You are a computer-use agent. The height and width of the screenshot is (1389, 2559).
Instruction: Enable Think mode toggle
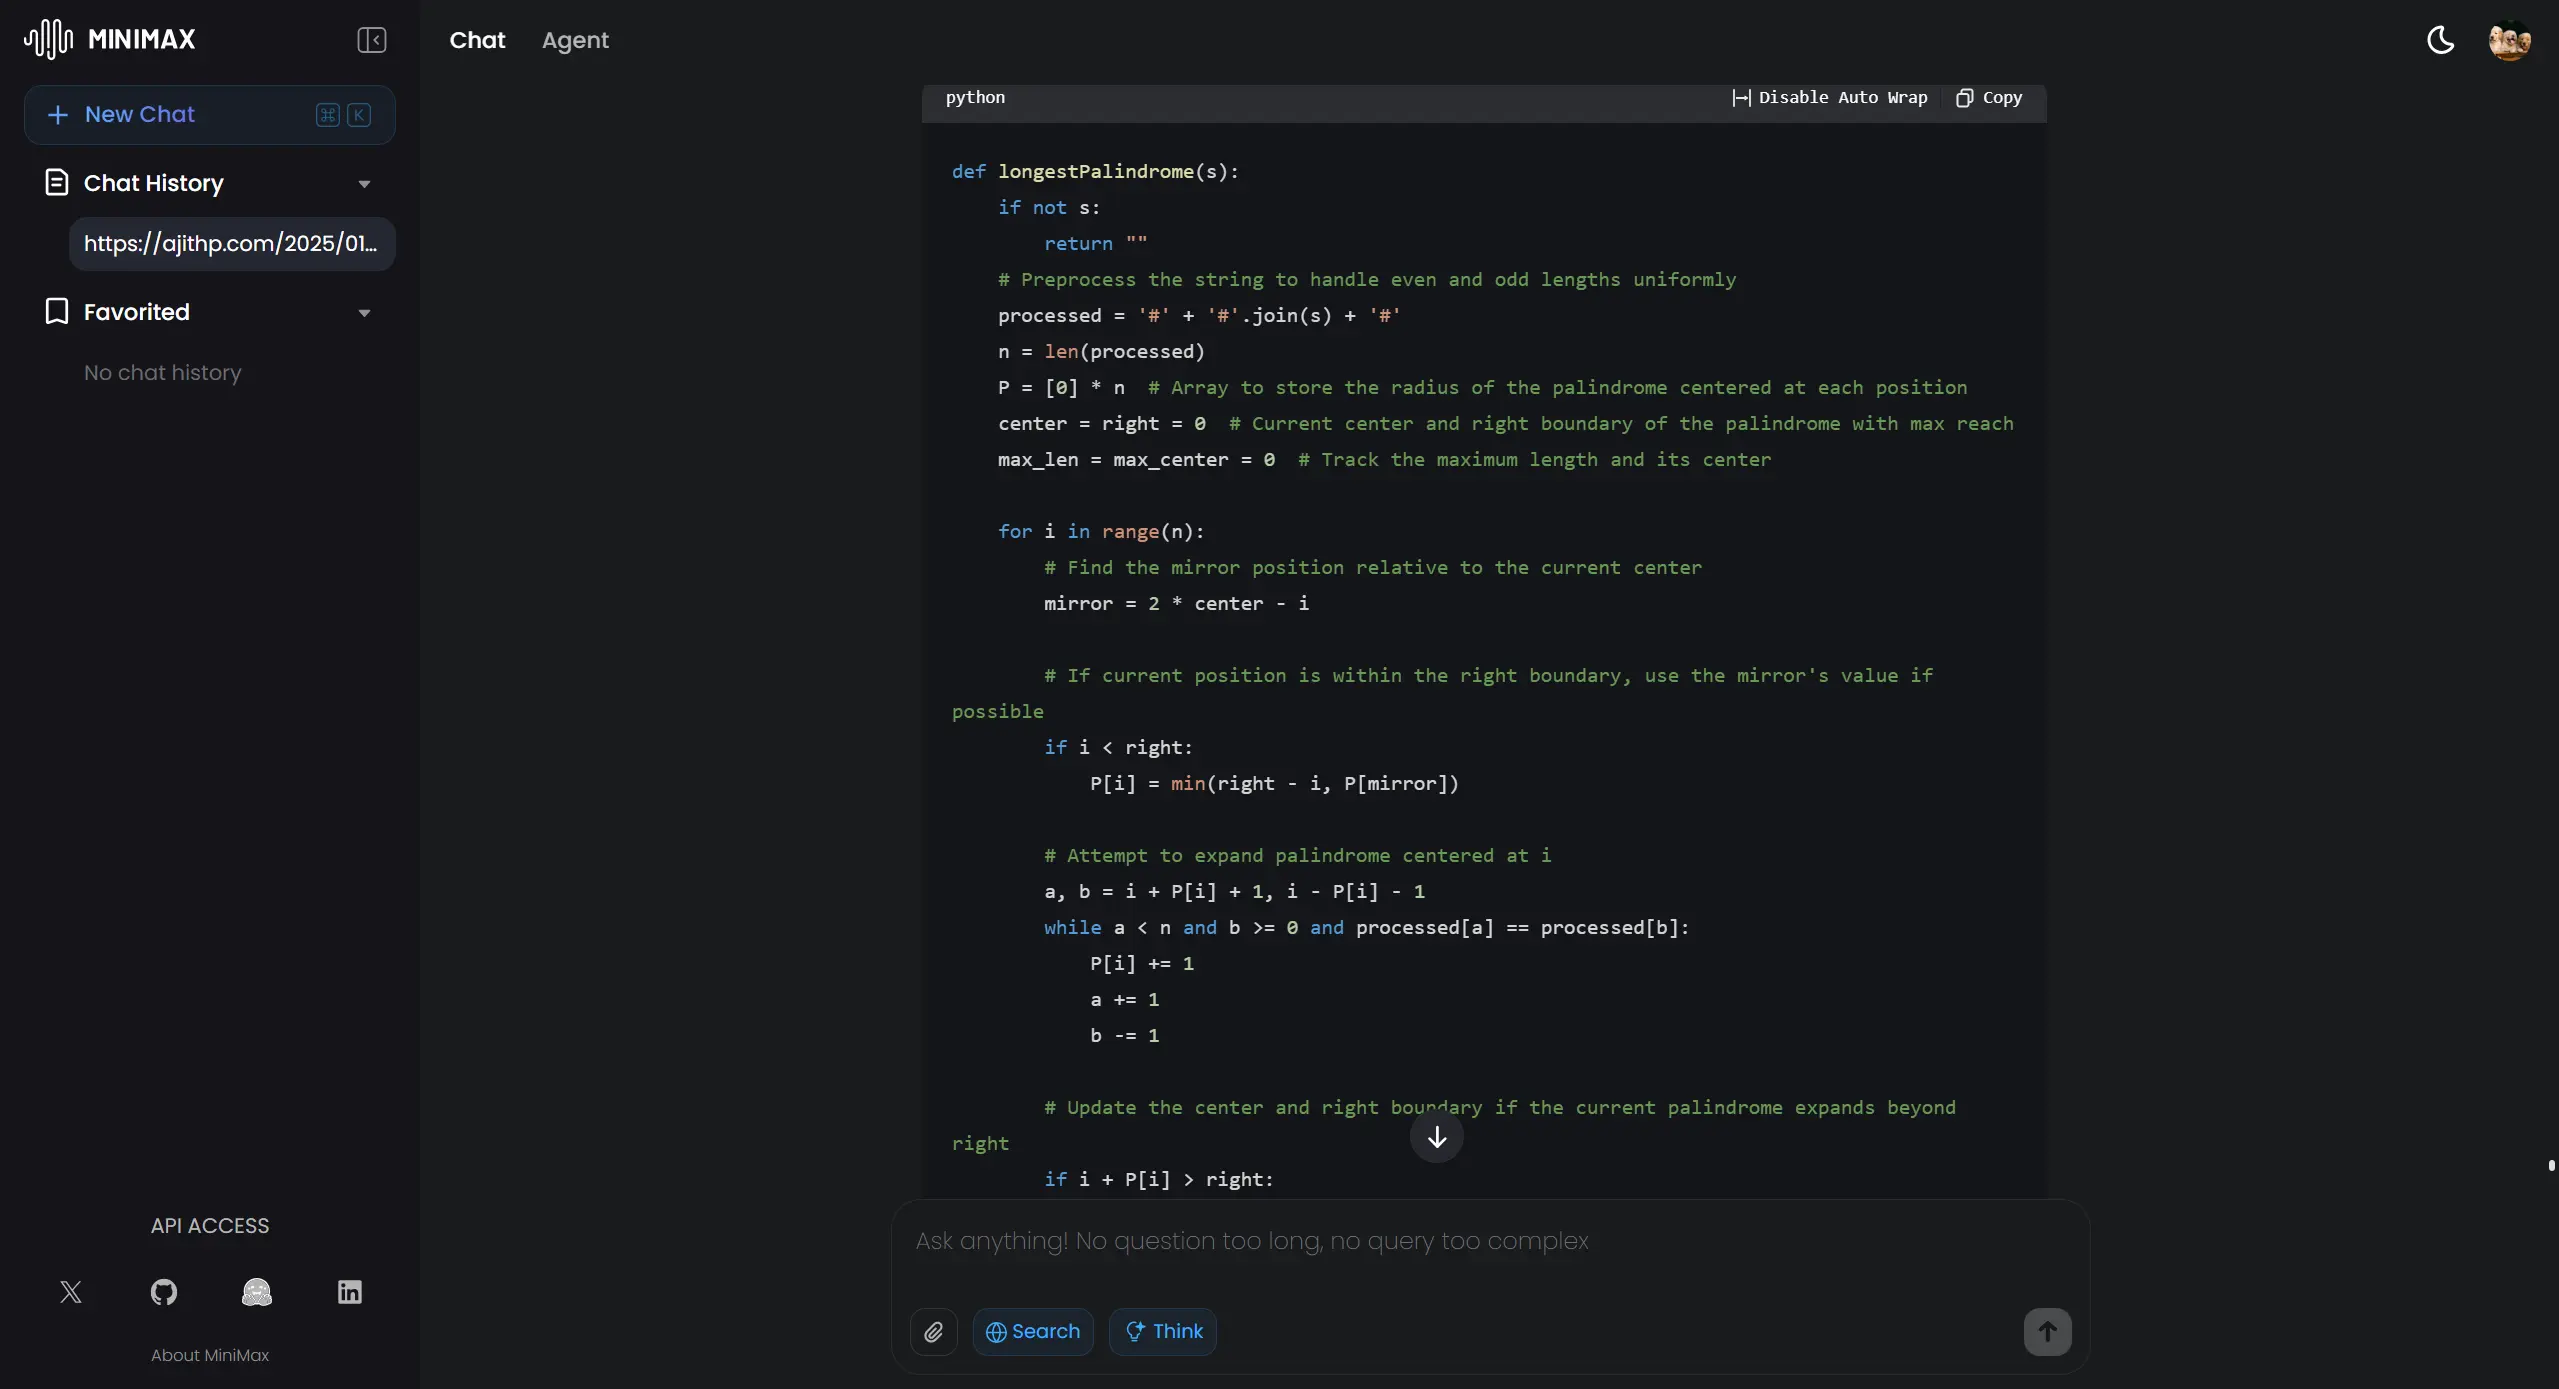(x=1163, y=1331)
